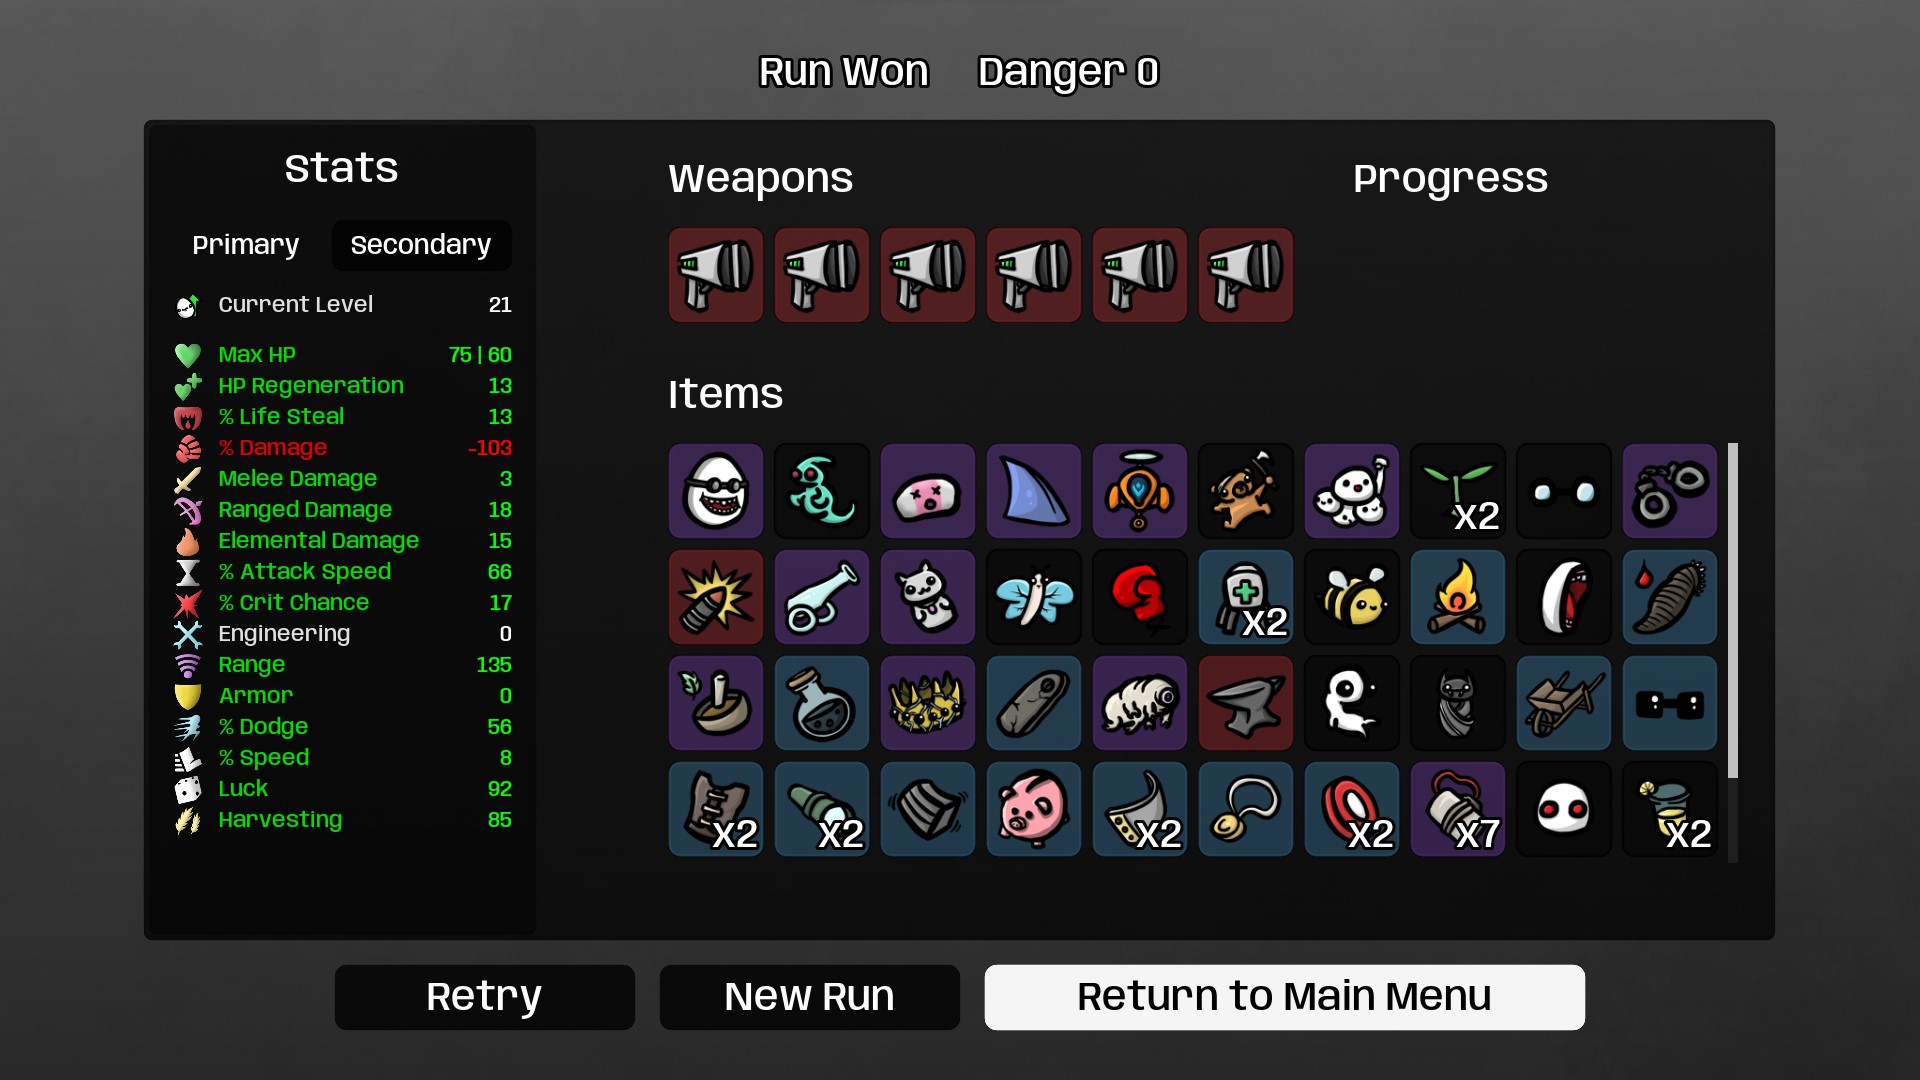This screenshot has width=1920, height=1080.
Task: Select the potion flask item
Action: click(822, 703)
